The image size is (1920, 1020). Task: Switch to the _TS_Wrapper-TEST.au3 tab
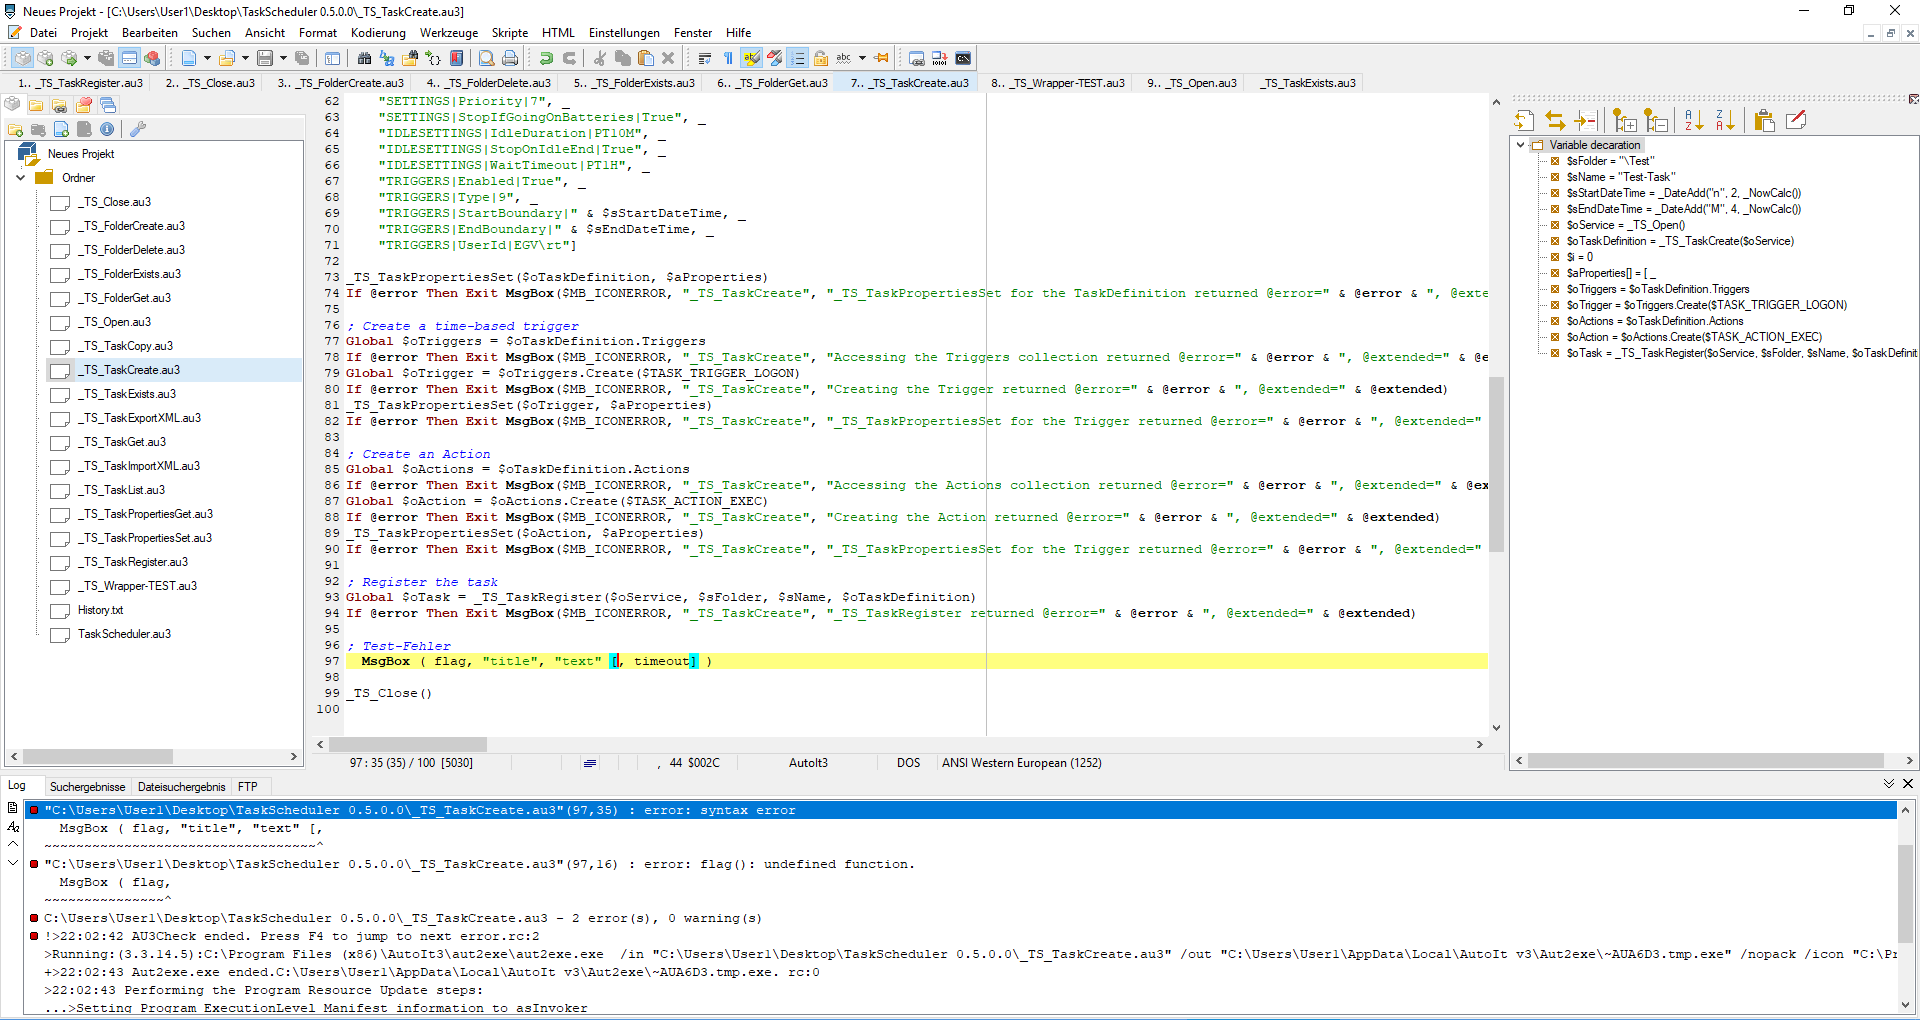[1058, 83]
